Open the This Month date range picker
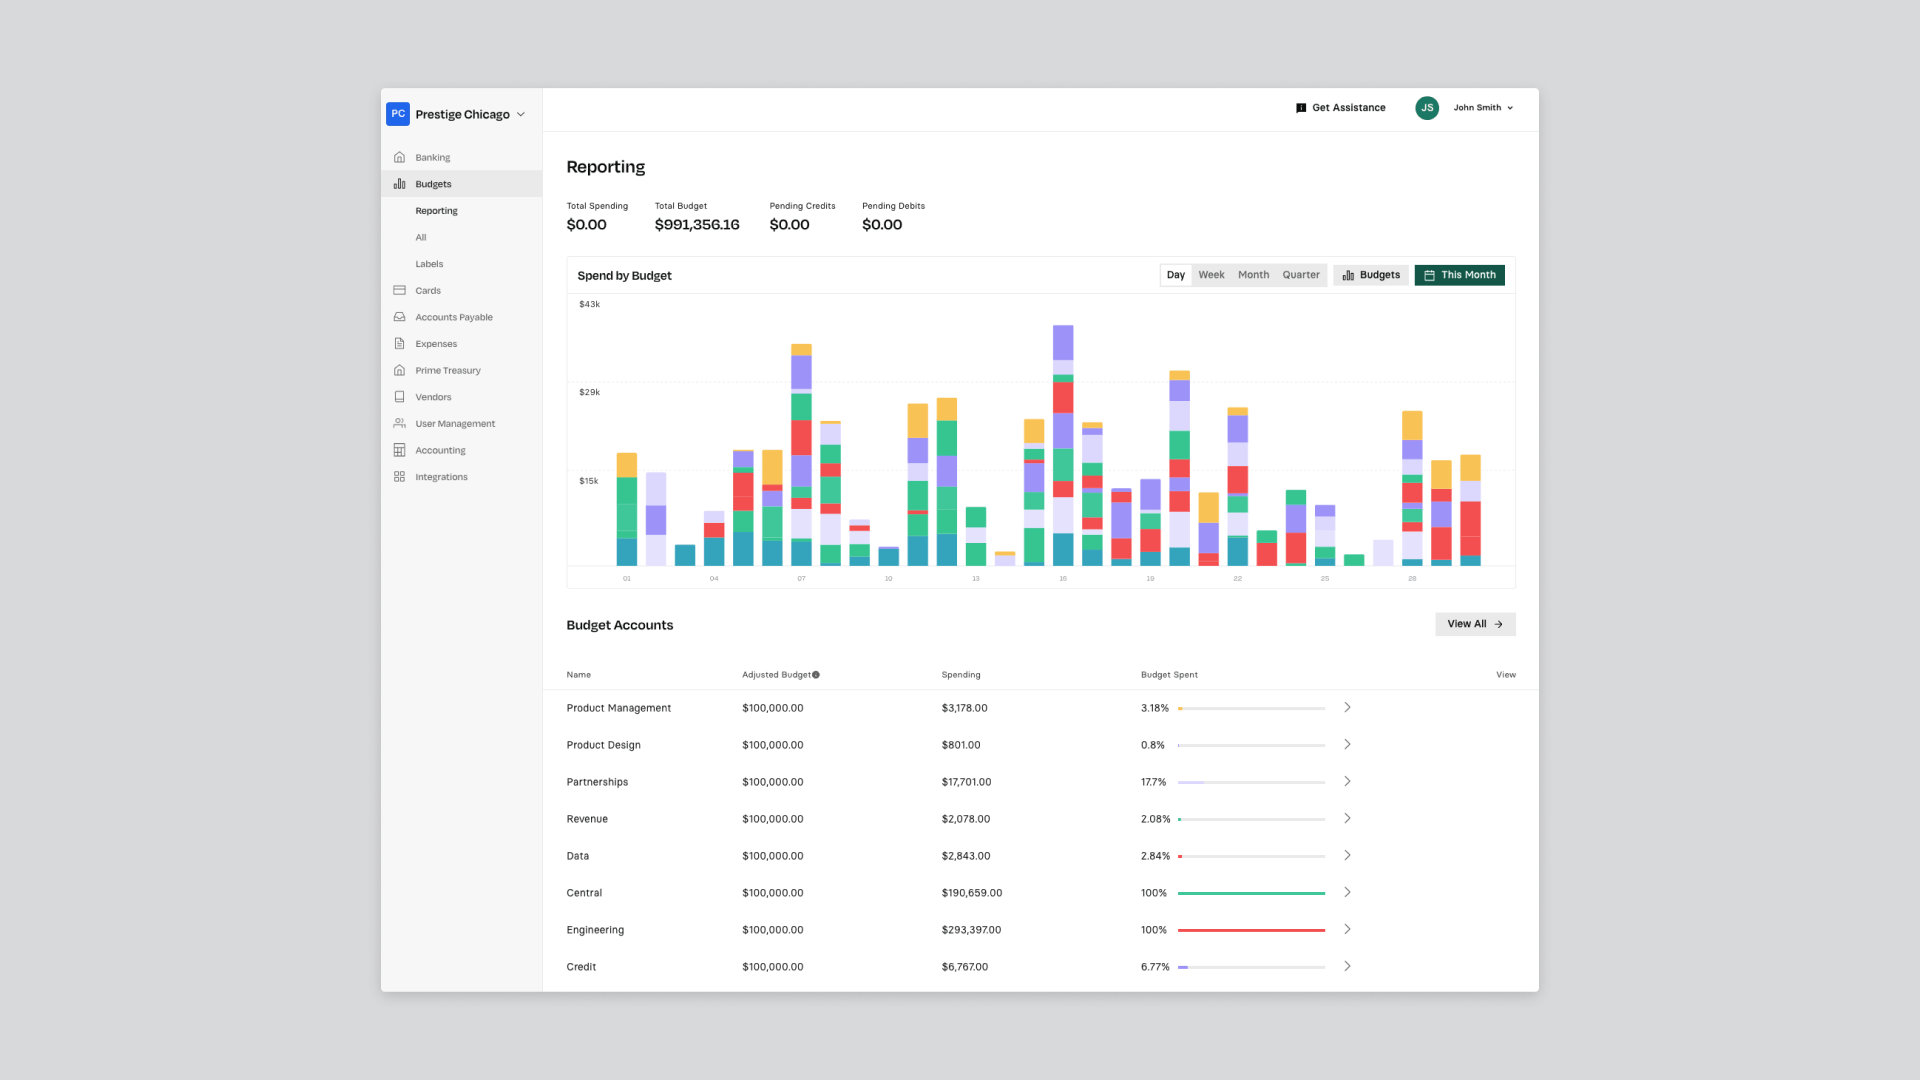 click(x=1459, y=275)
